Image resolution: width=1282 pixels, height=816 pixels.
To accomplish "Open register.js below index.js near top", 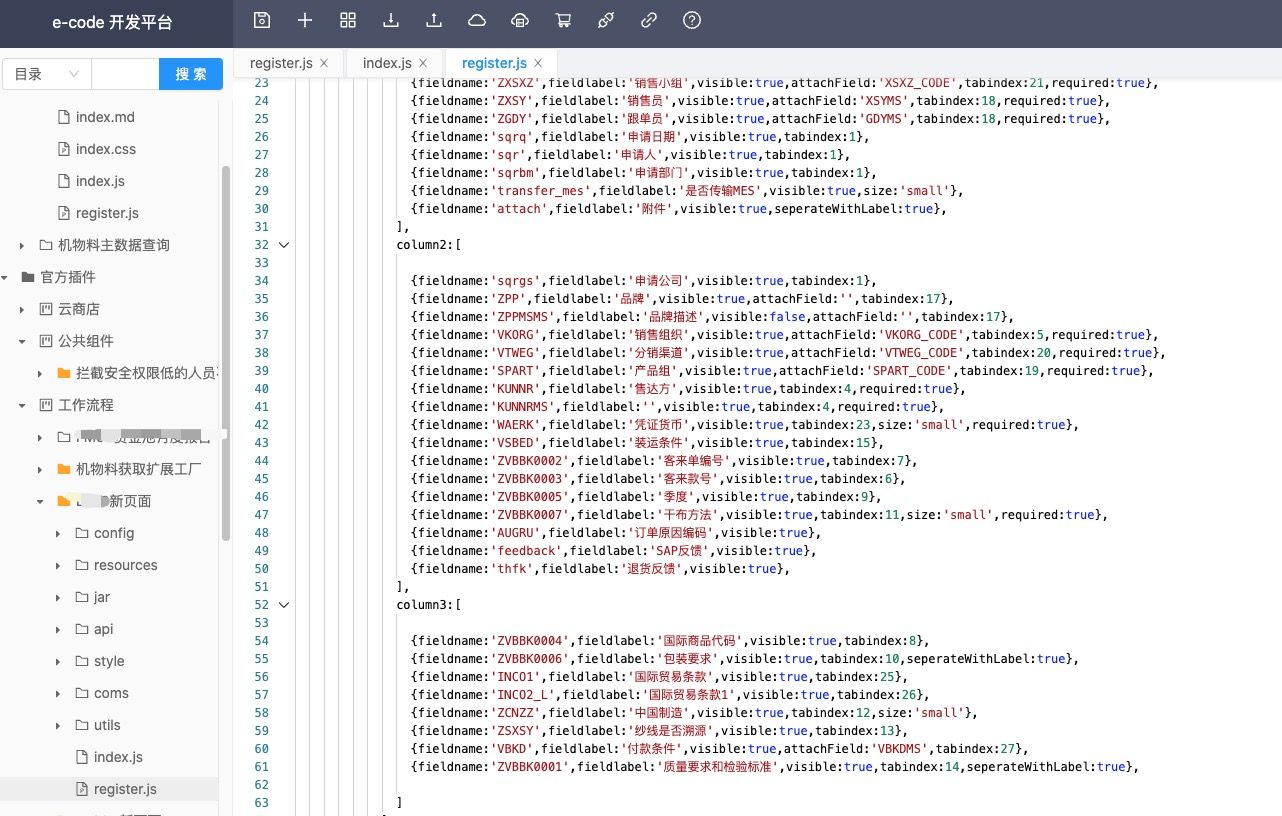I will pyautogui.click(x=107, y=213).
